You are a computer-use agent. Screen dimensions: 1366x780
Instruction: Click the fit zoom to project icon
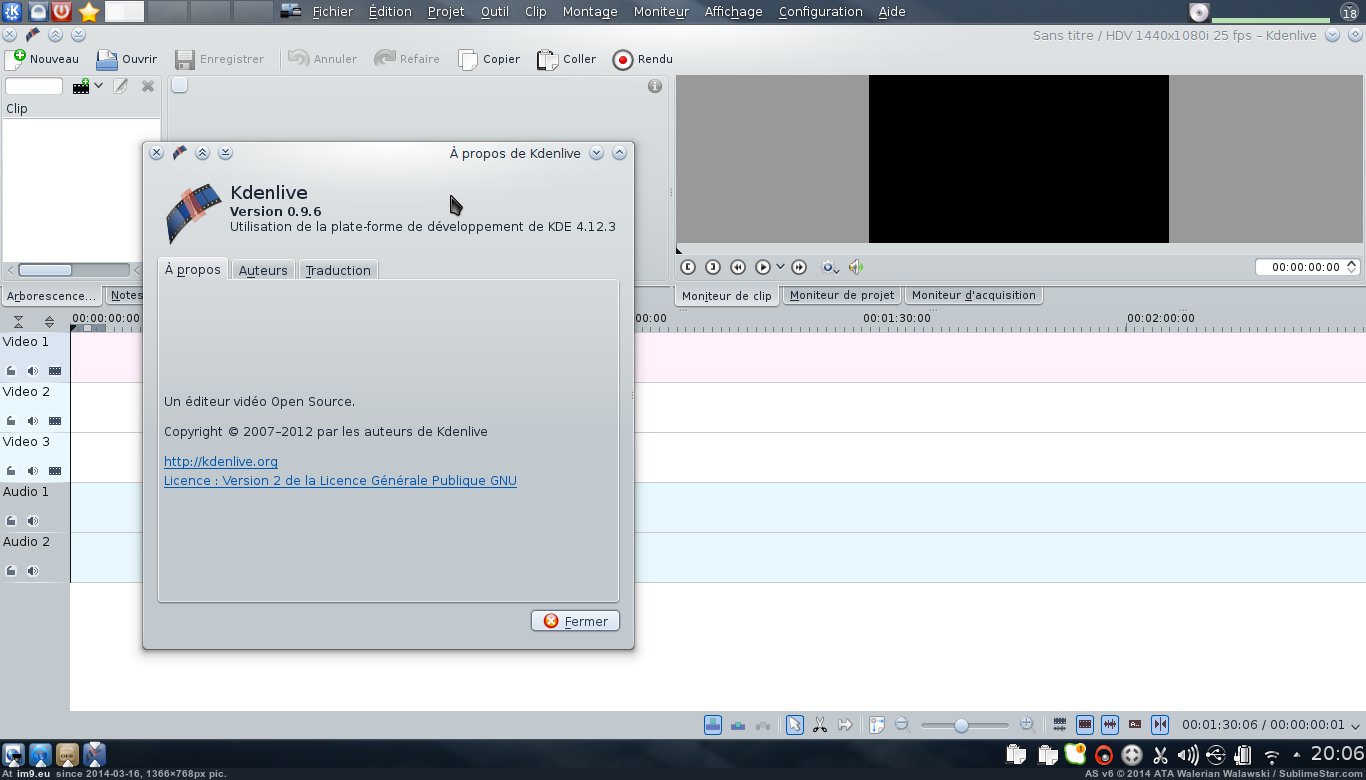877,725
